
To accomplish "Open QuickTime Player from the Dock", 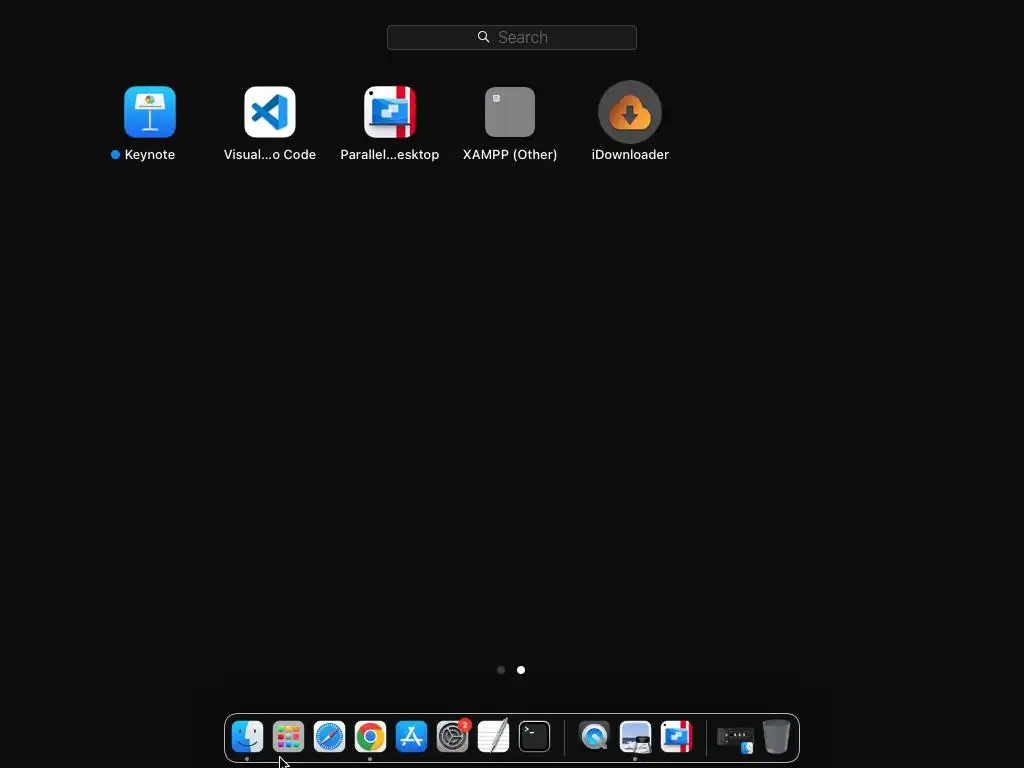I will (x=594, y=737).
